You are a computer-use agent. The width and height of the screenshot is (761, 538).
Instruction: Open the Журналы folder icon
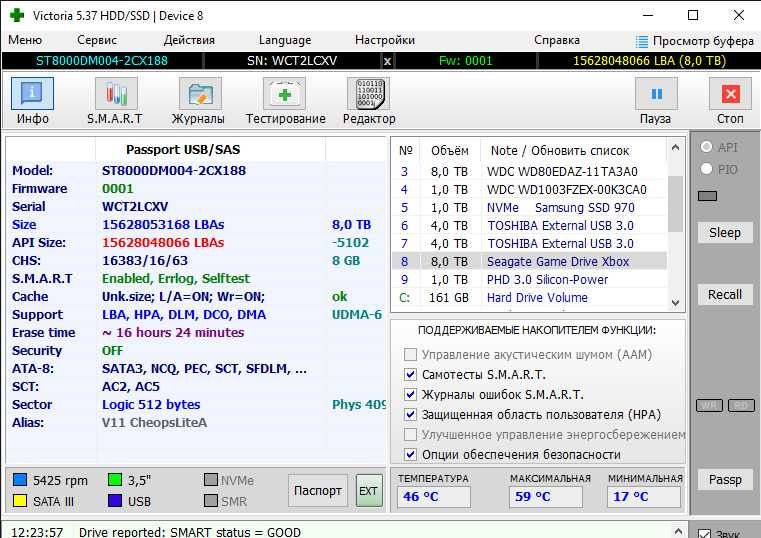point(200,94)
